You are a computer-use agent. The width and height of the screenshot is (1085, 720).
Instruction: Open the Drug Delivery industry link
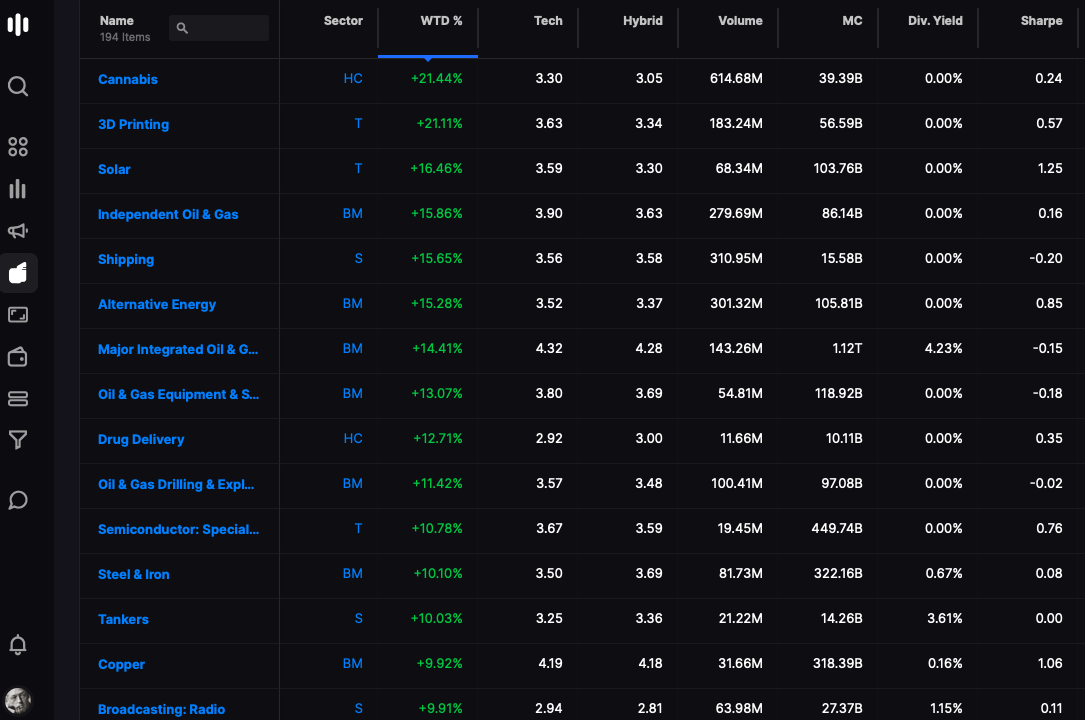coord(141,439)
